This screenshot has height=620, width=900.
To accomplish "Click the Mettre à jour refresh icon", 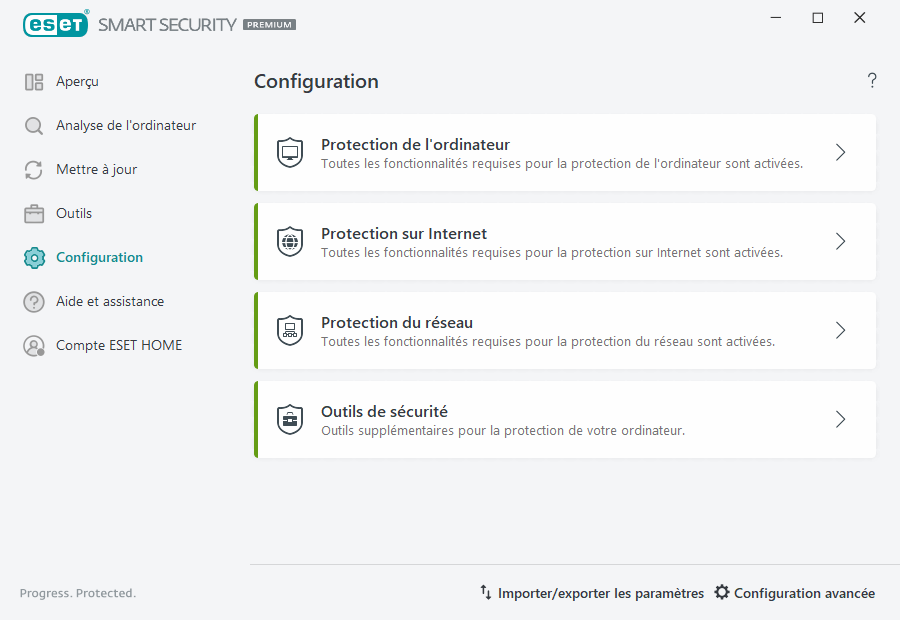I will click(x=33, y=169).
